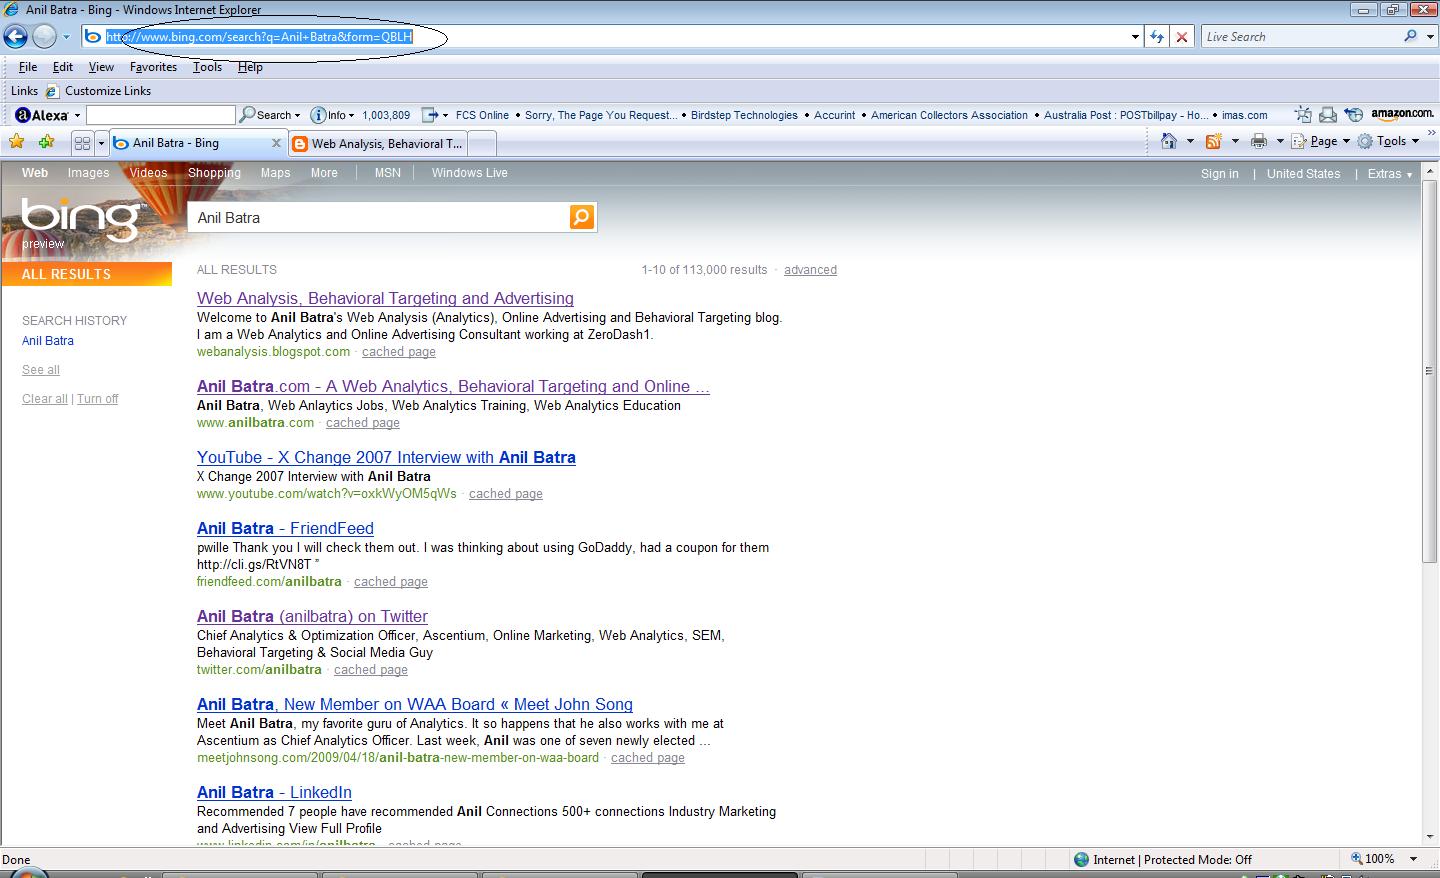1440x878 pixels.
Task: Click the Live Search input box
Action: click(x=1300, y=36)
